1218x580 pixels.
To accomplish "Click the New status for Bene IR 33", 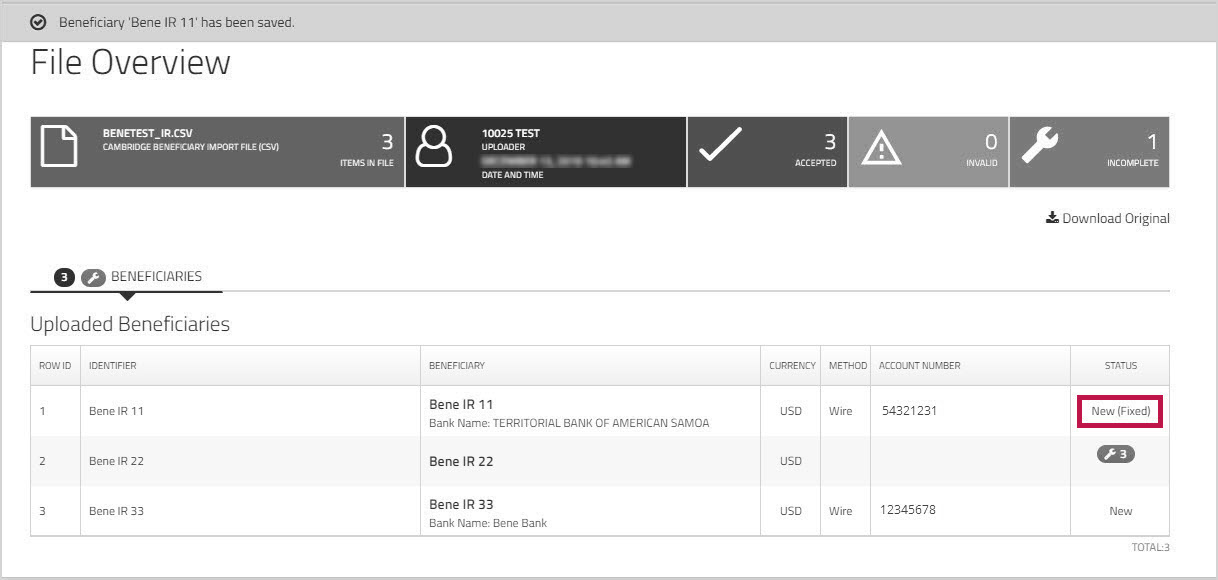I will pos(1120,511).
